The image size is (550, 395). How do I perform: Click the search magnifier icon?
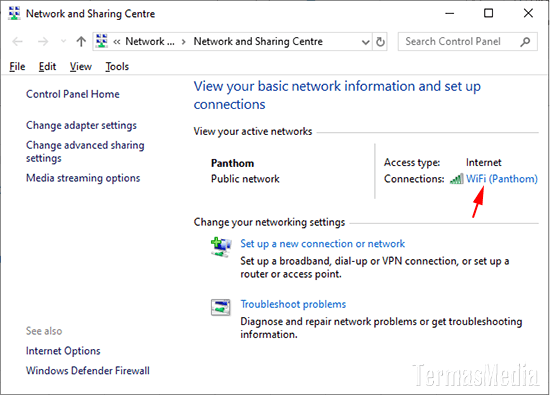pos(525,42)
